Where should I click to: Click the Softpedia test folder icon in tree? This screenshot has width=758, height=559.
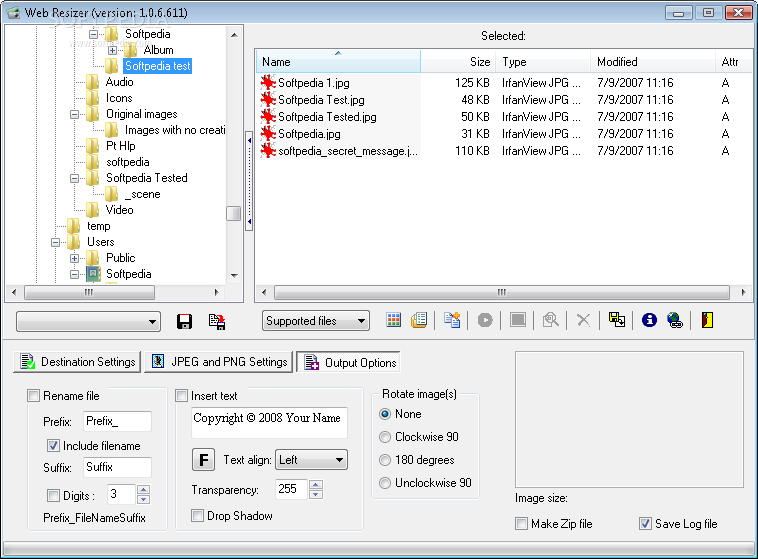click(x=112, y=66)
